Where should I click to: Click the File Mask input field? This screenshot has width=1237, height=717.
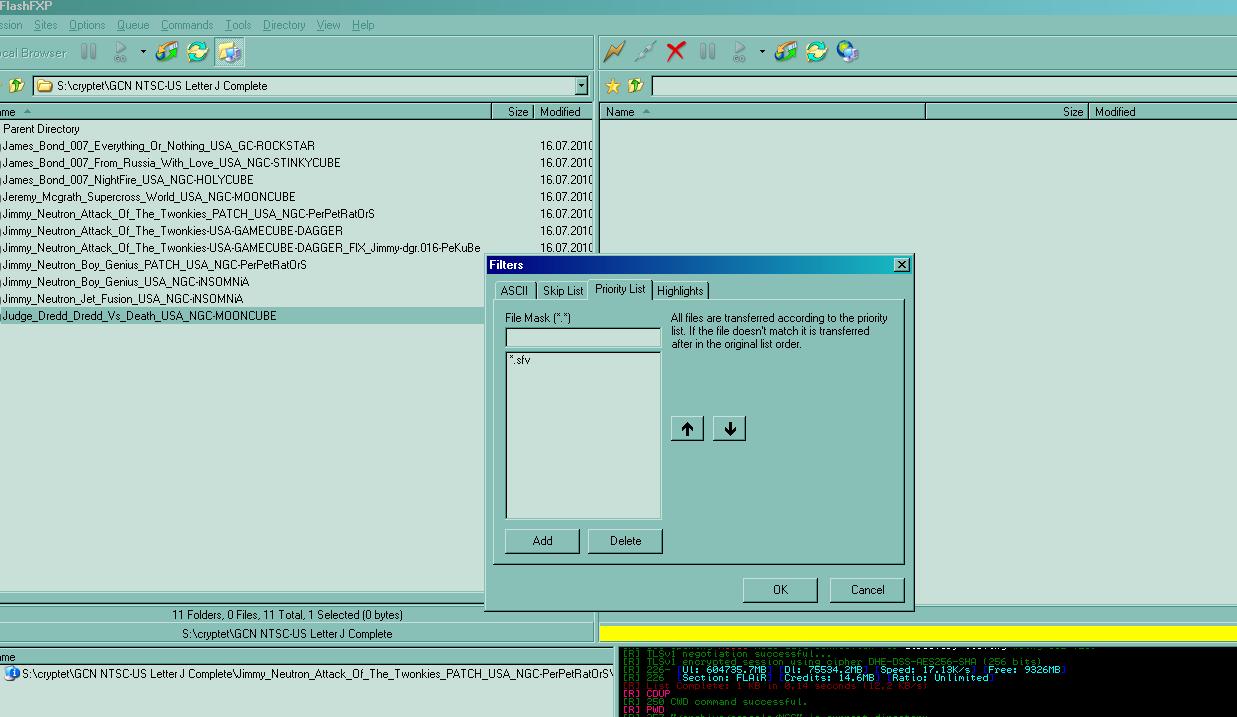[583, 338]
